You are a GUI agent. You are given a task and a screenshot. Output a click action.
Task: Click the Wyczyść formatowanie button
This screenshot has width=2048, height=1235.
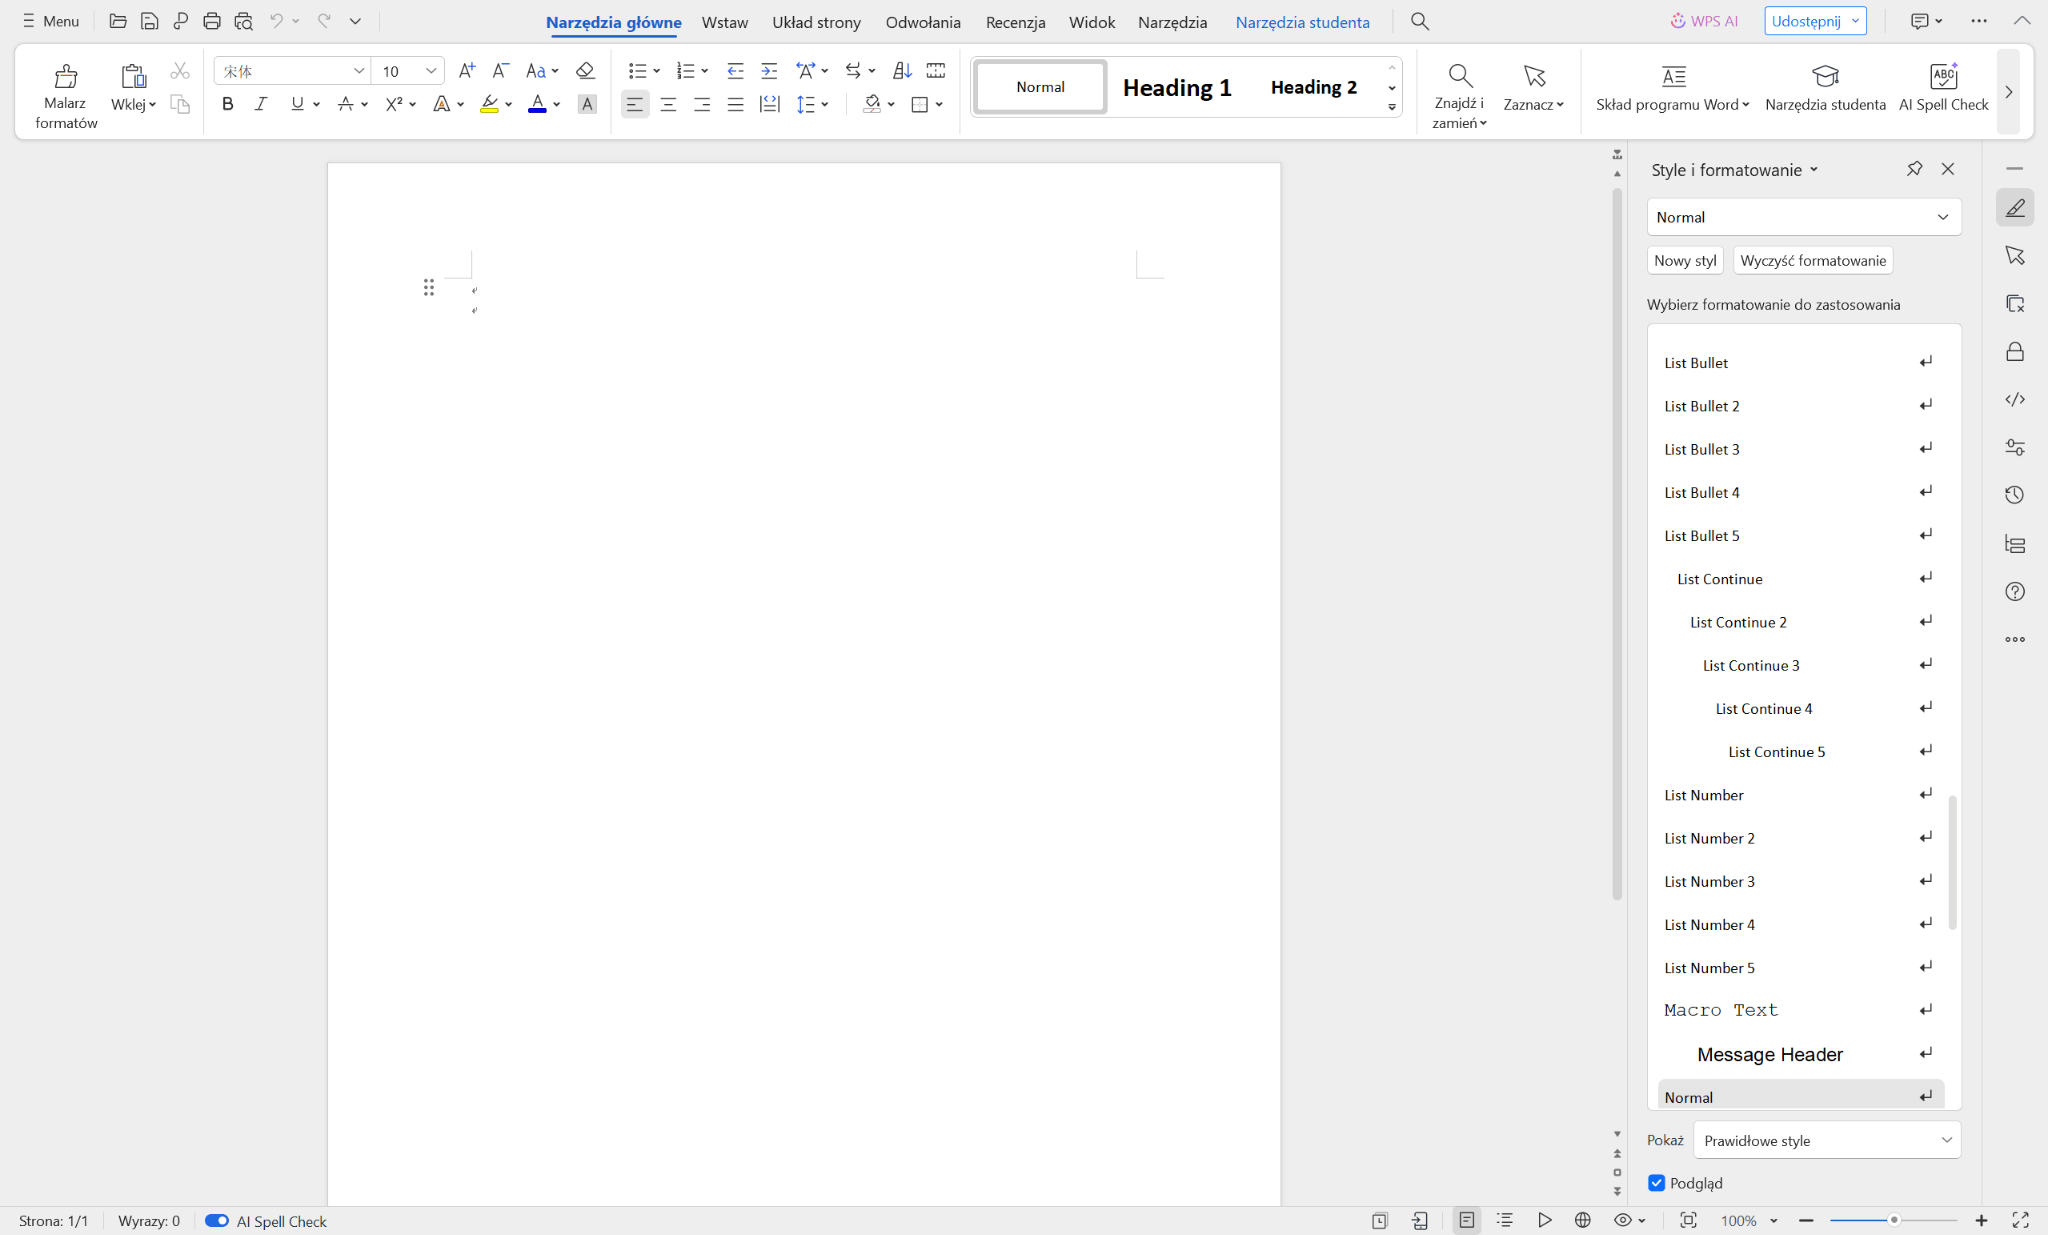[1812, 261]
